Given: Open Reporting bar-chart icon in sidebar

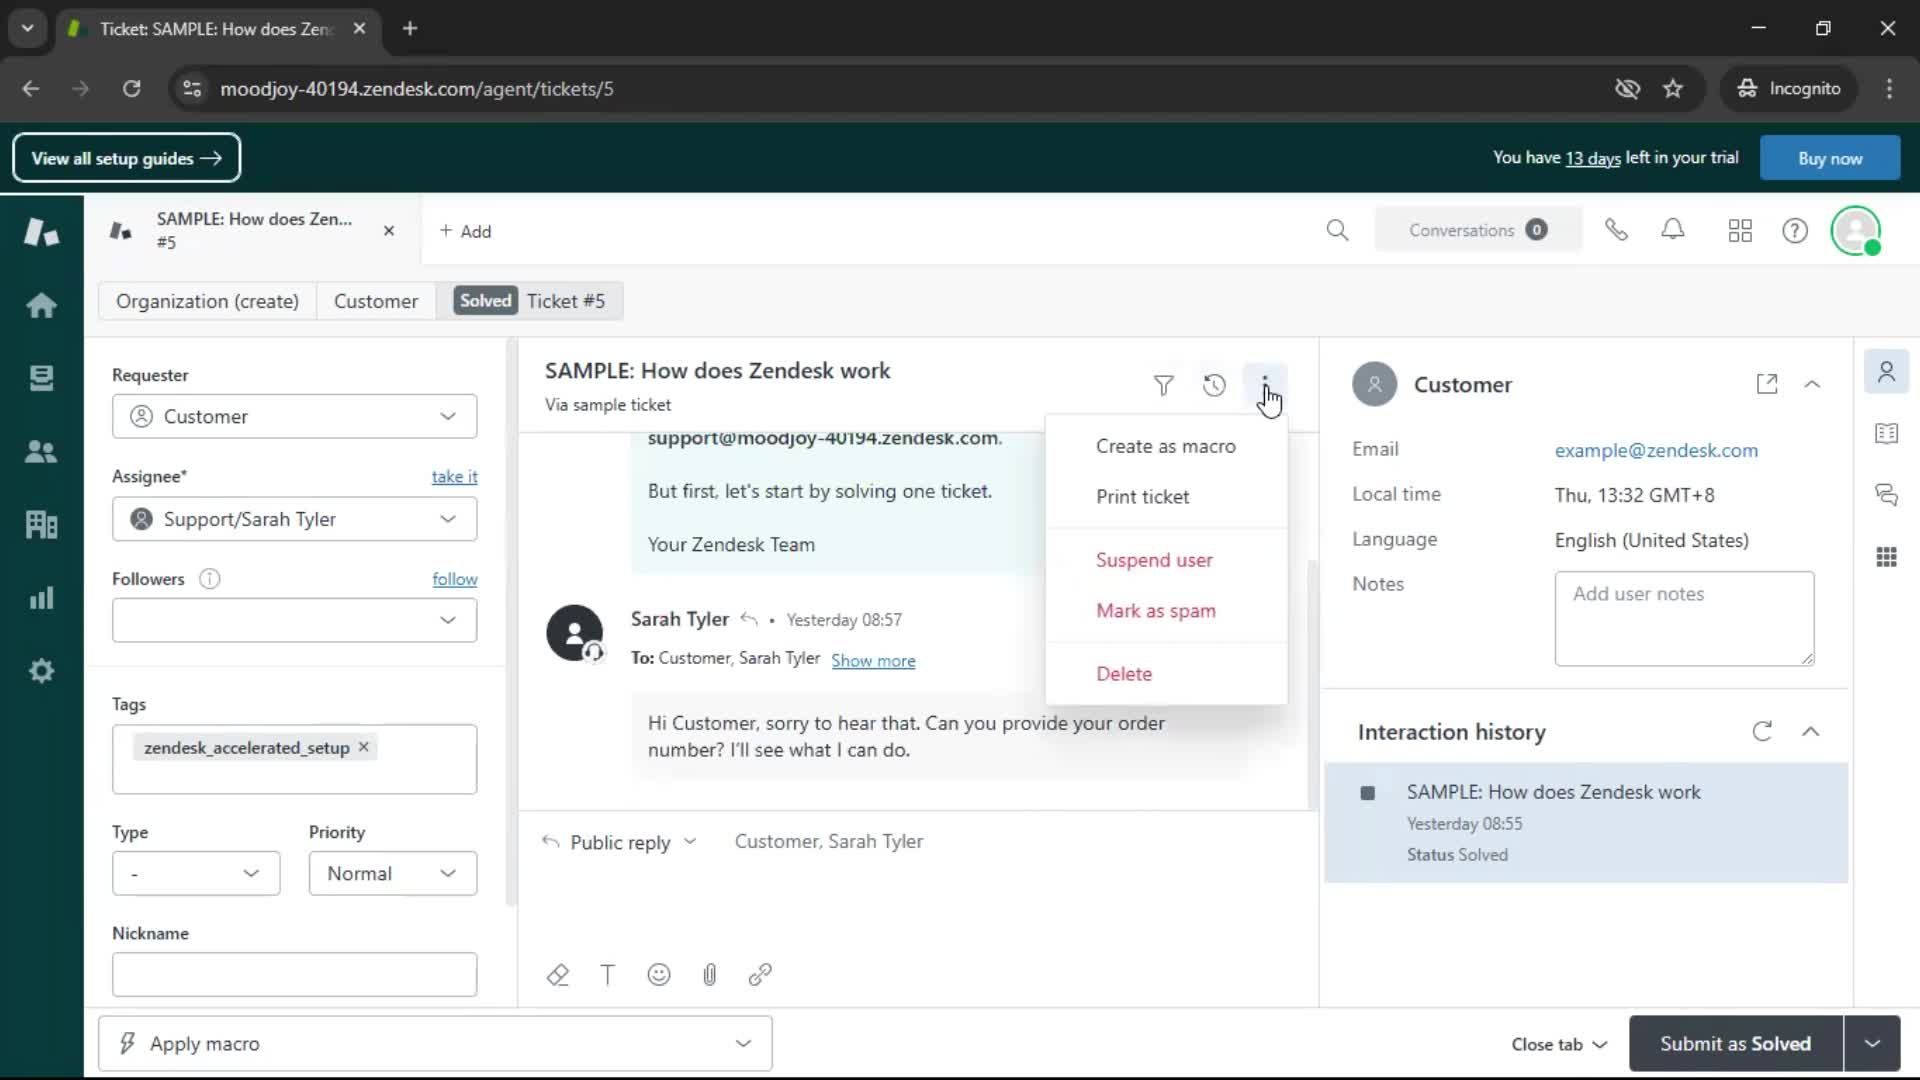Looking at the screenshot, I should (x=41, y=598).
